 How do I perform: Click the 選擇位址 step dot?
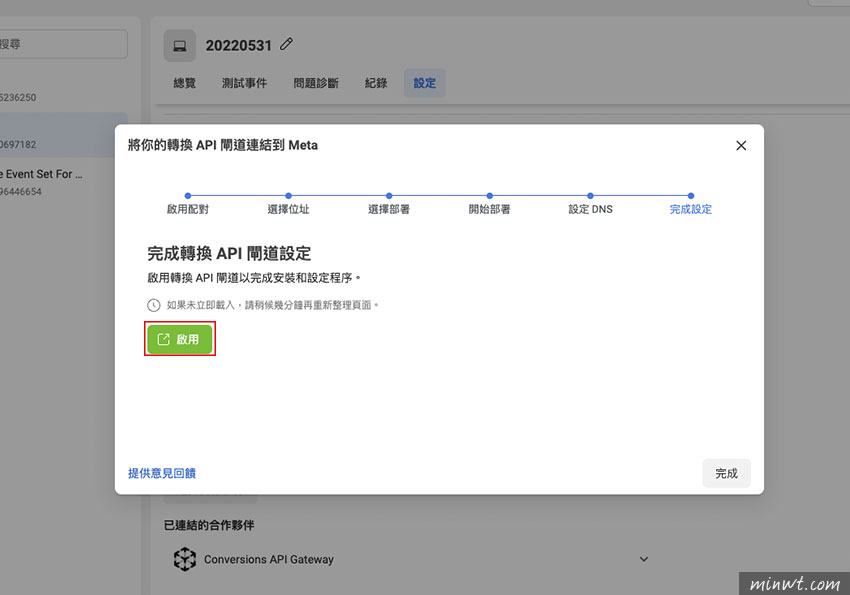[288, 196]
